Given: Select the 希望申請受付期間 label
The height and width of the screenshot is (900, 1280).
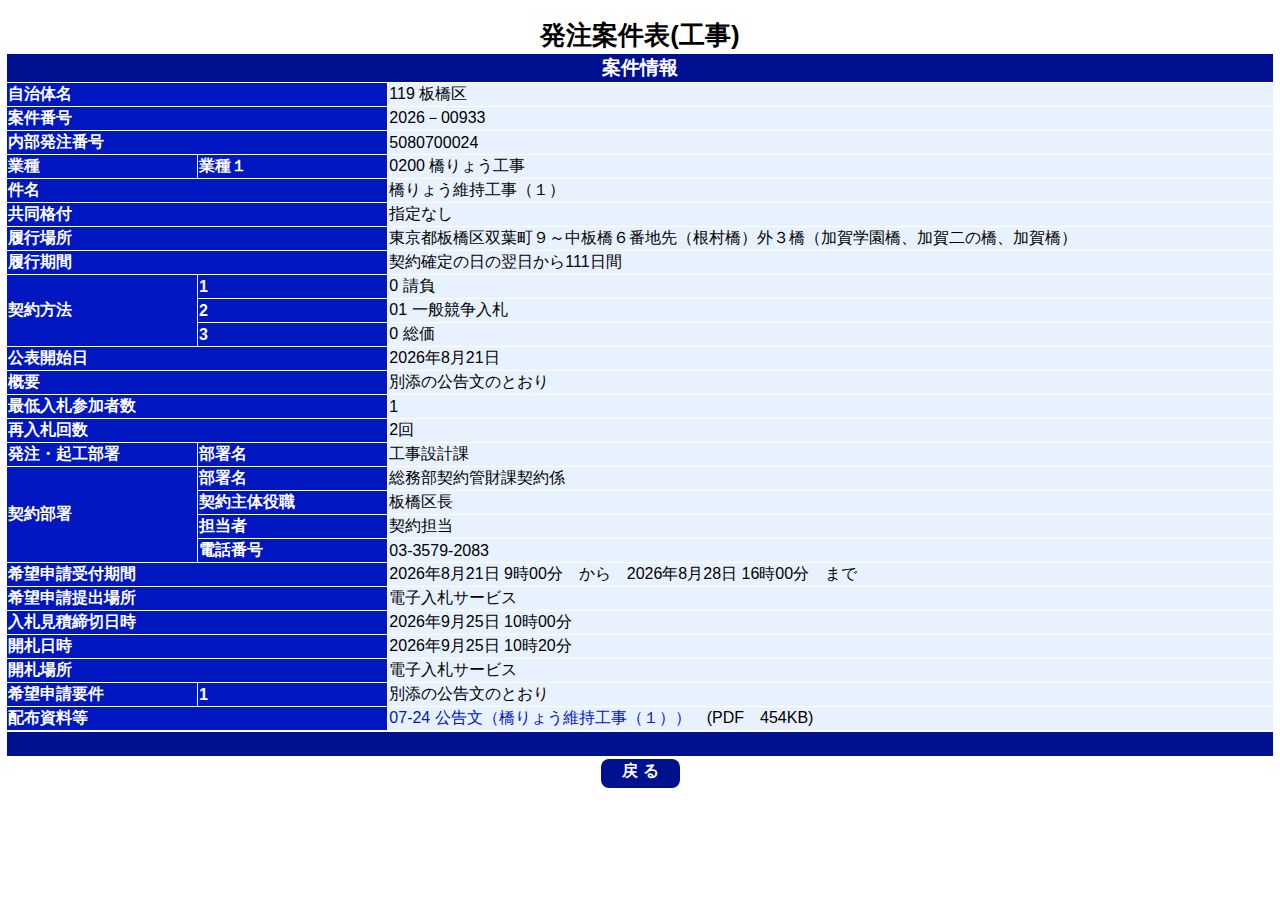Looking at the screenshot, I should [x=72, y=574].
